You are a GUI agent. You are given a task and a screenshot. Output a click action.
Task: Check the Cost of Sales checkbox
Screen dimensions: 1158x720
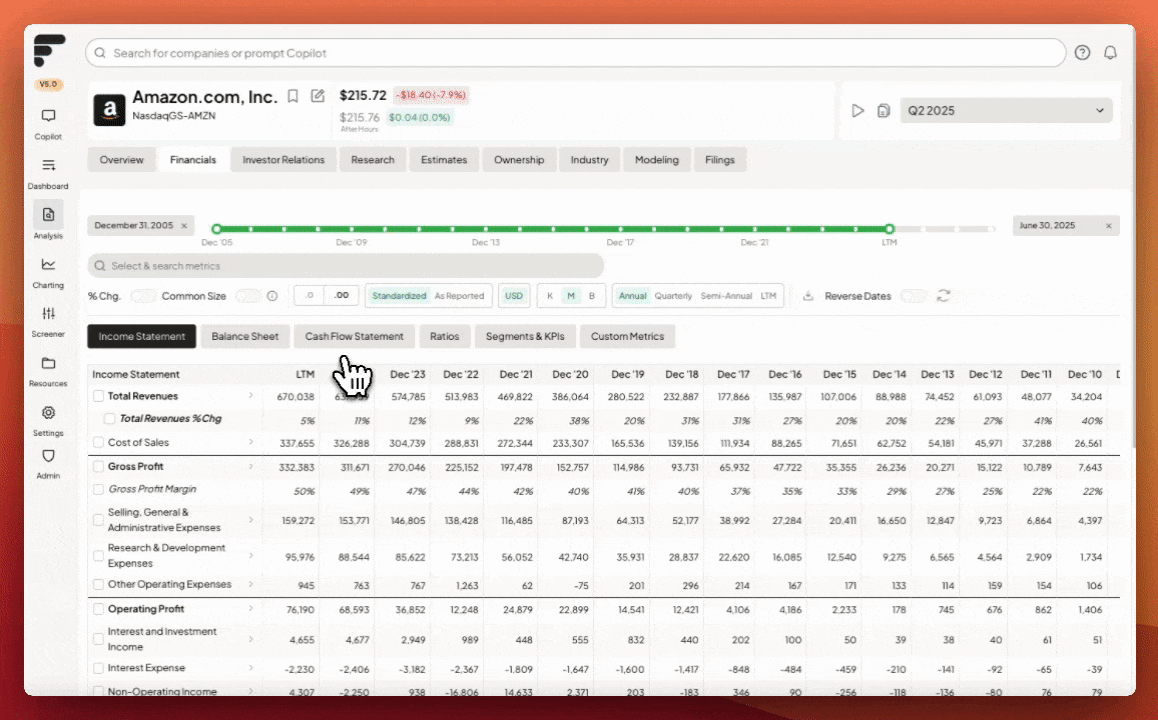[x=98, y=443]
